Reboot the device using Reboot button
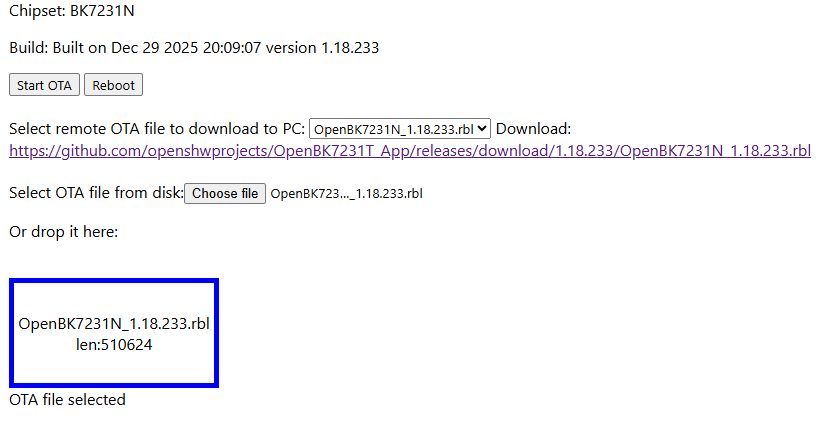The height and width of the screenshot is (425, 824). click(114, 85)
